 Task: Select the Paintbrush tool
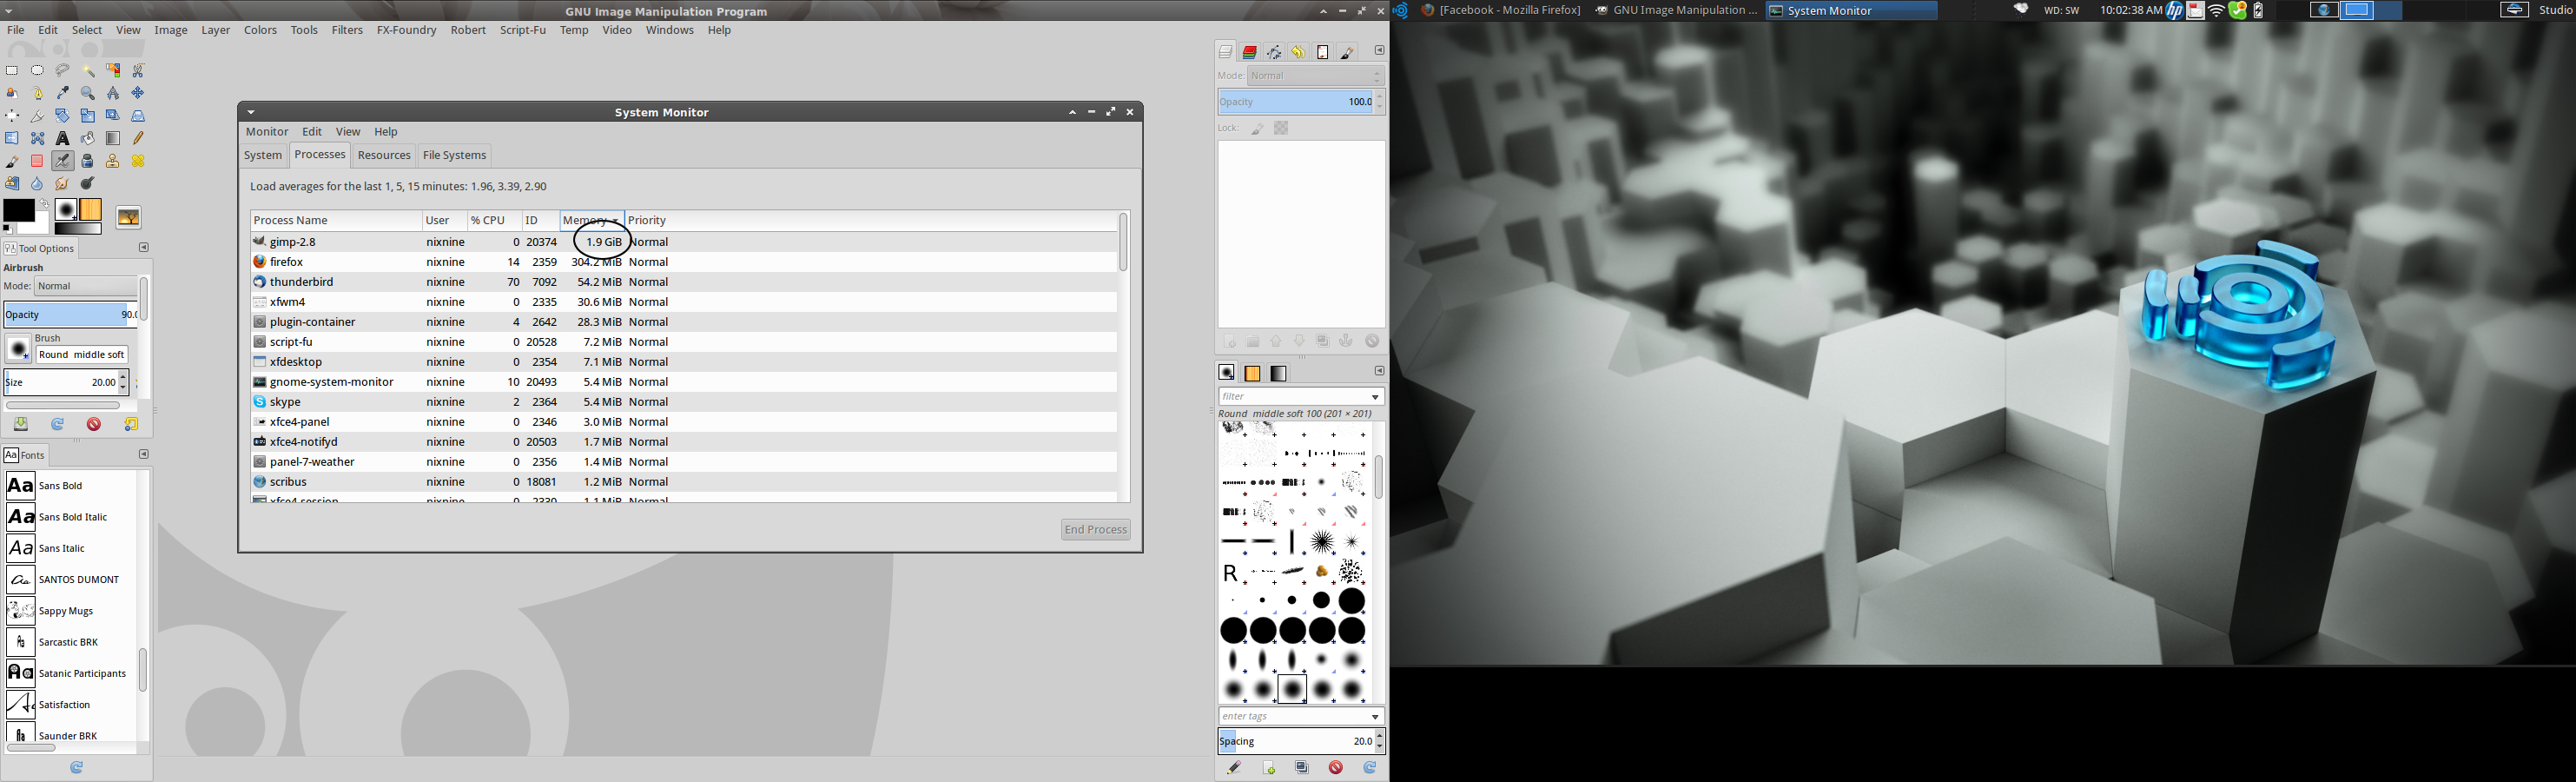[x=12, y=161]
